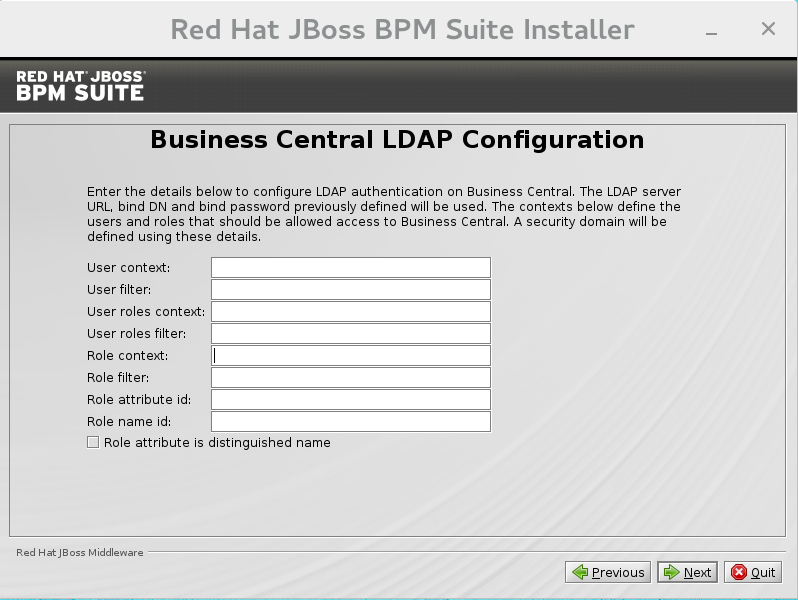Click the Red Hat JBoss Middleware footer text
This screenshot has width=798, height=600.
click(80, 552)
